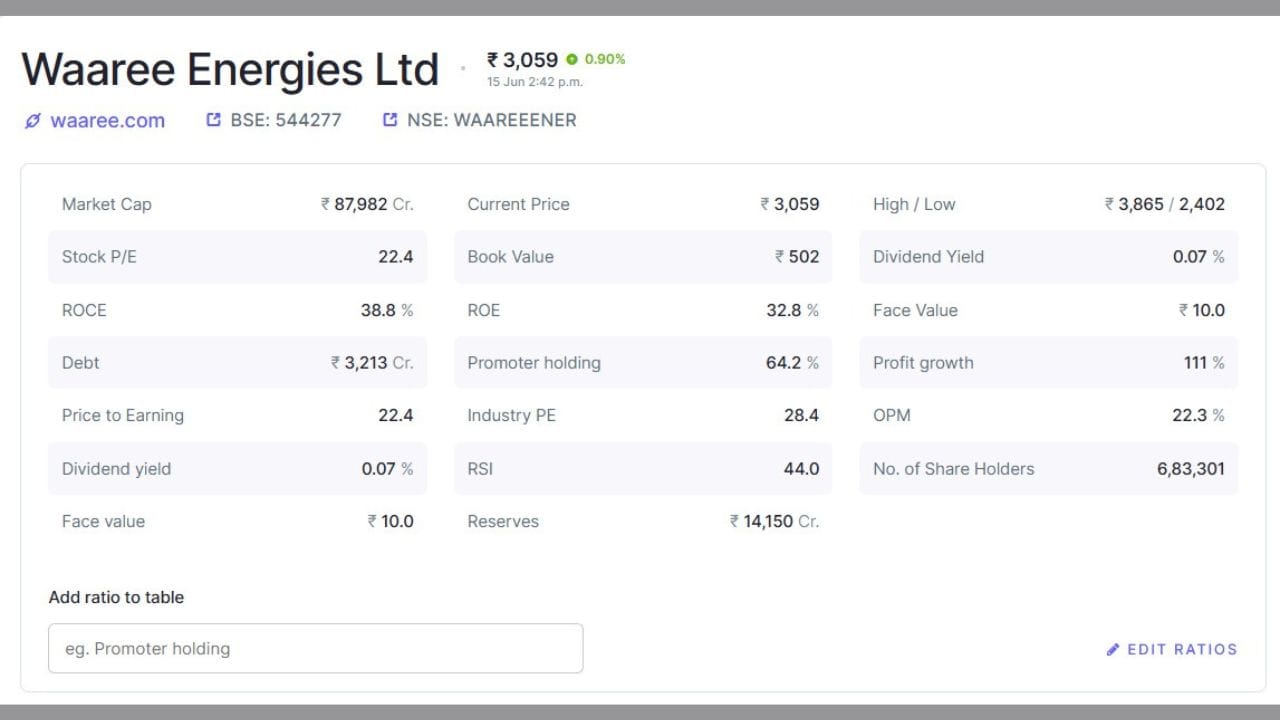1280x720 pixels.
Task: Click the Price to Earning label
Action: [123, 415]
